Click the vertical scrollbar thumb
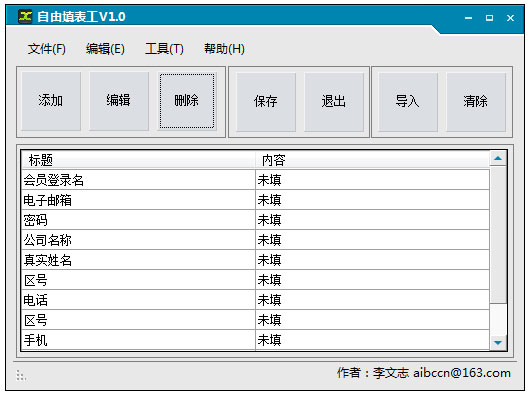The image size is (530, 396). pos(498,234)
